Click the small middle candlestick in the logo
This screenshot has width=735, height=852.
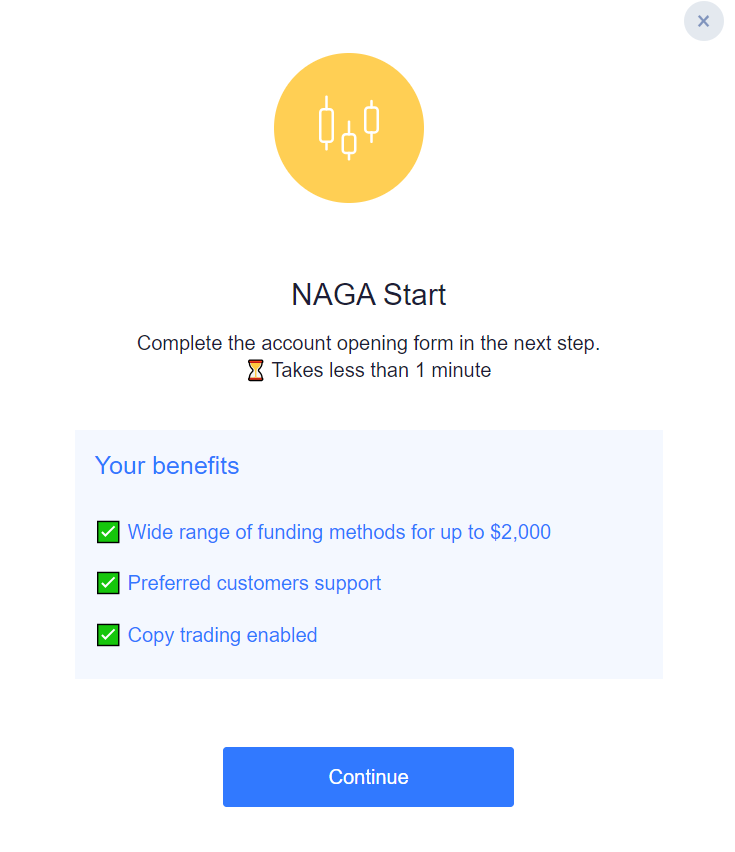coord(349,142)
